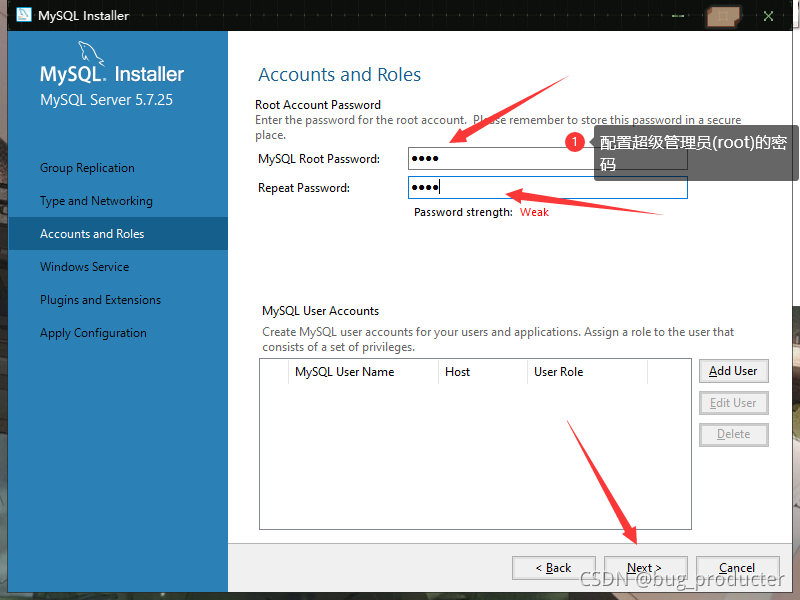Click the Host column header

[483, 372]
